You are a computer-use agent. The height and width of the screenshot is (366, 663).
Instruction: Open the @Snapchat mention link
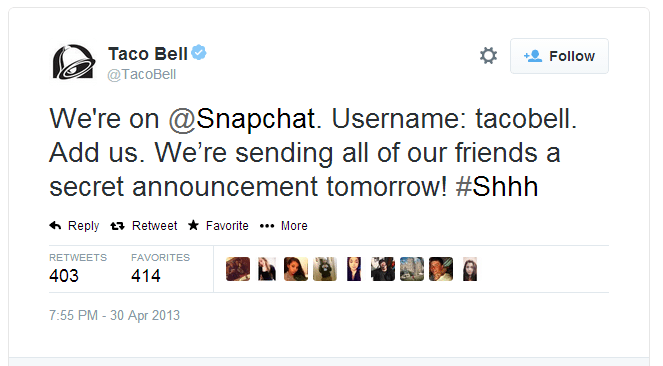pos(242,119)
